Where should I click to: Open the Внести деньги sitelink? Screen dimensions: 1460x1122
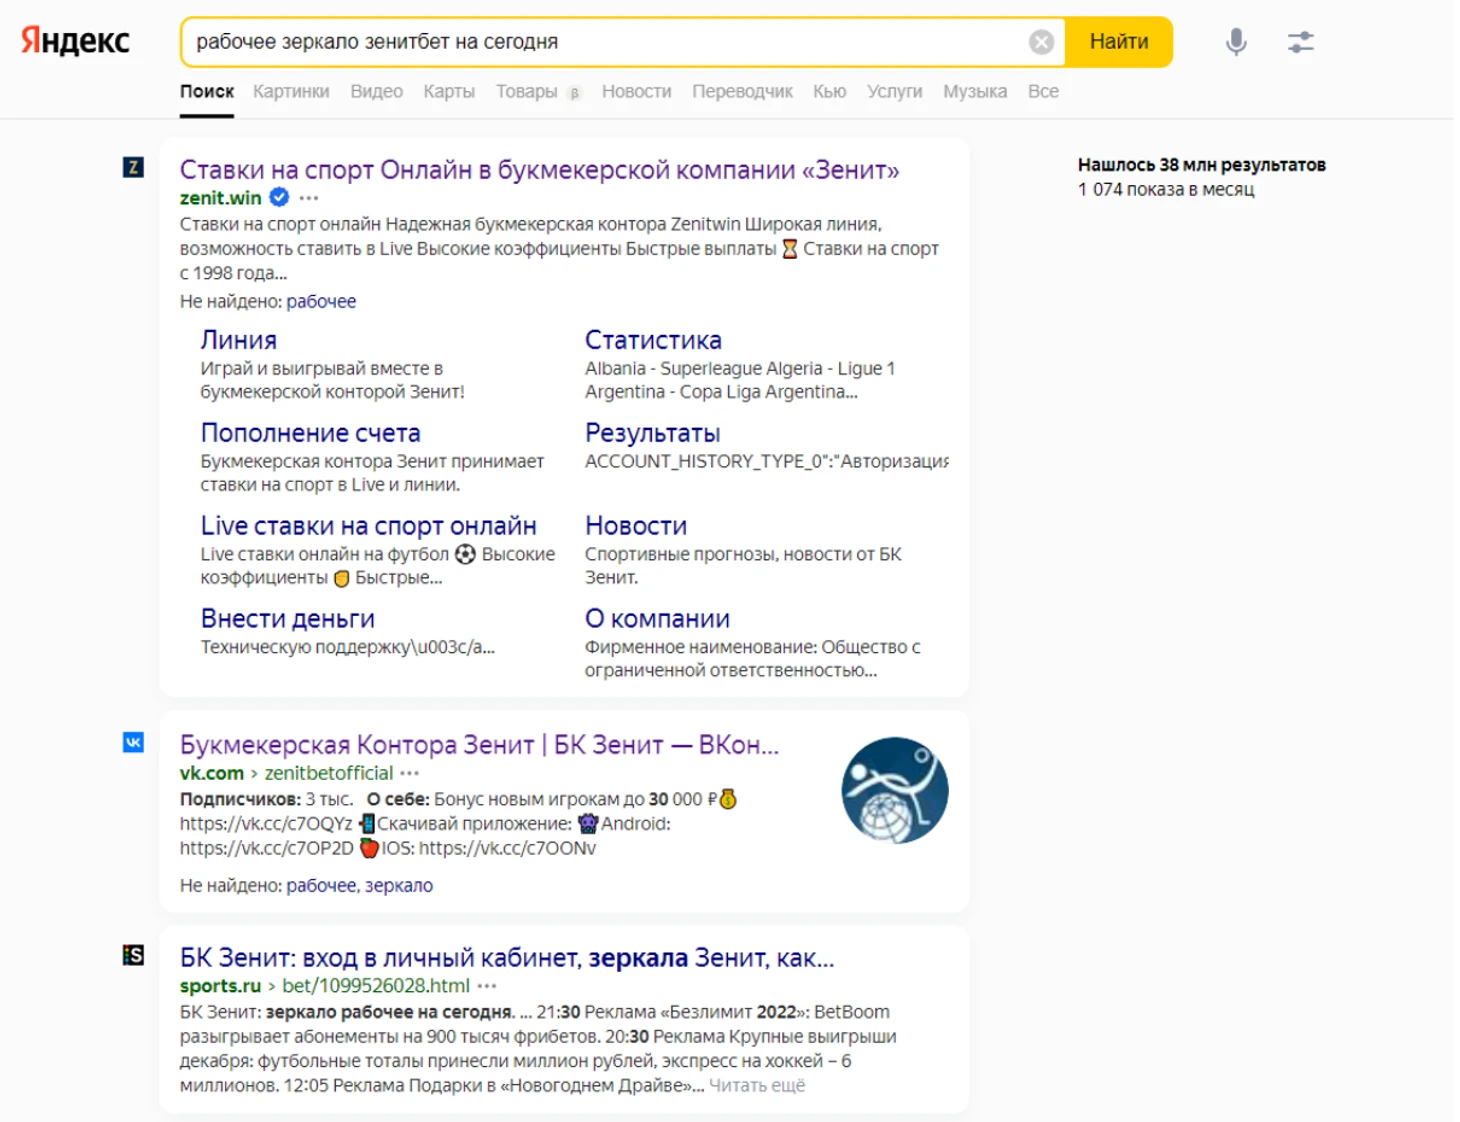(x=287, y=619)
